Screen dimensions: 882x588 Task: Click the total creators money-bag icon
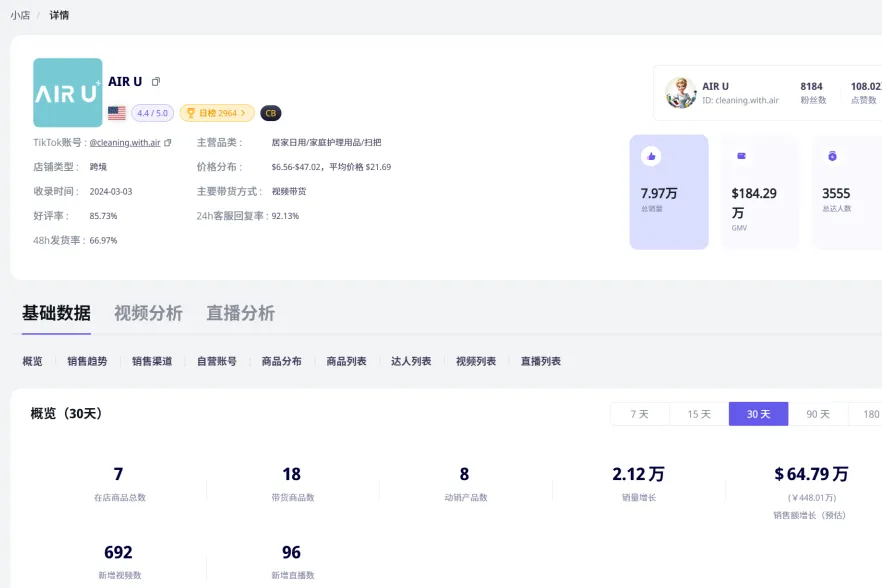pos(832,156)
